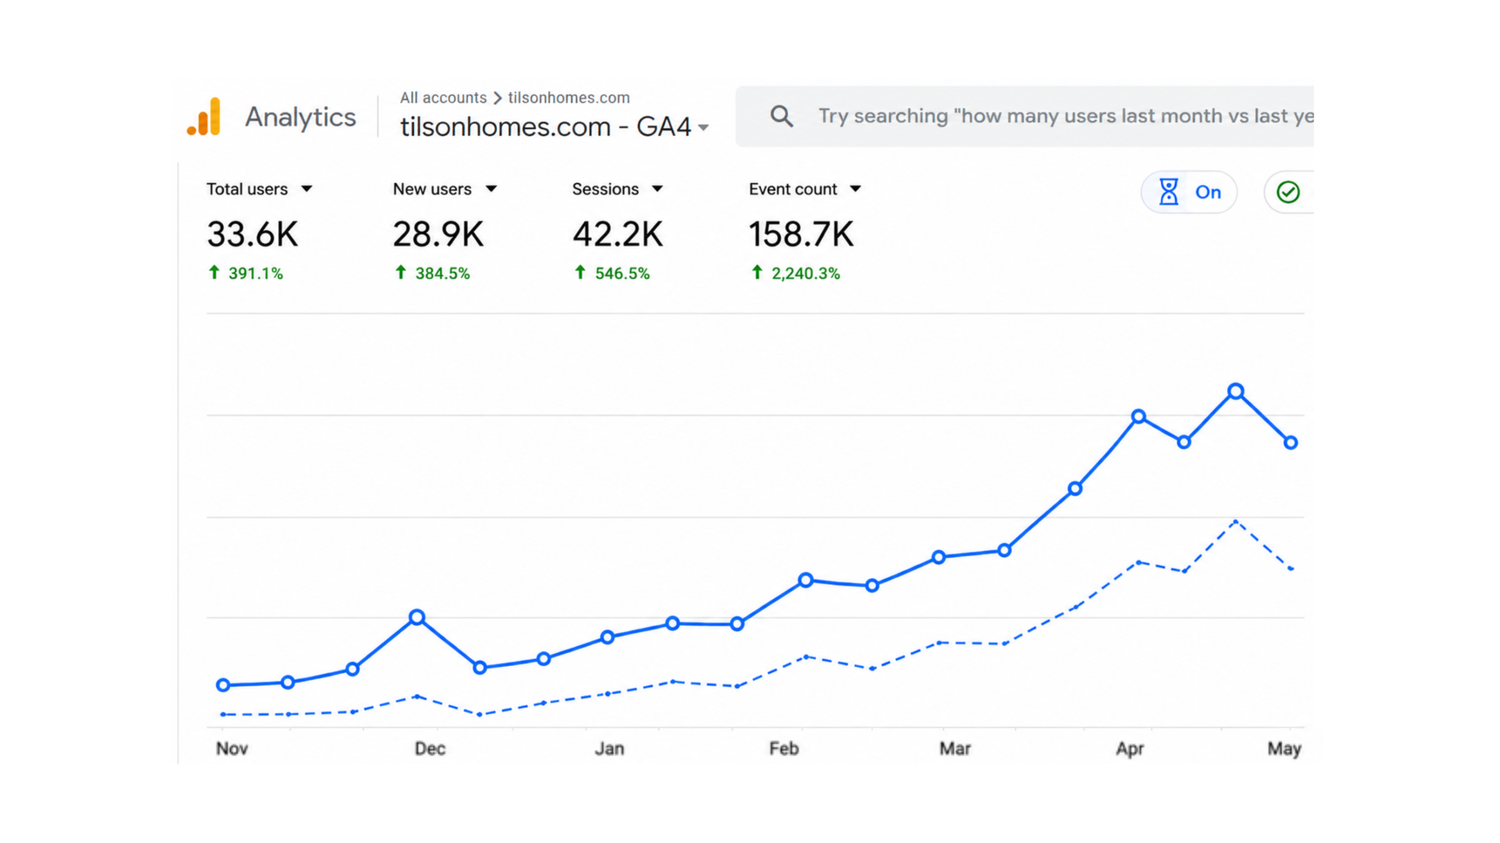Click the Analytics product name
The image size is (1500, 843).
tap(300, 117)
